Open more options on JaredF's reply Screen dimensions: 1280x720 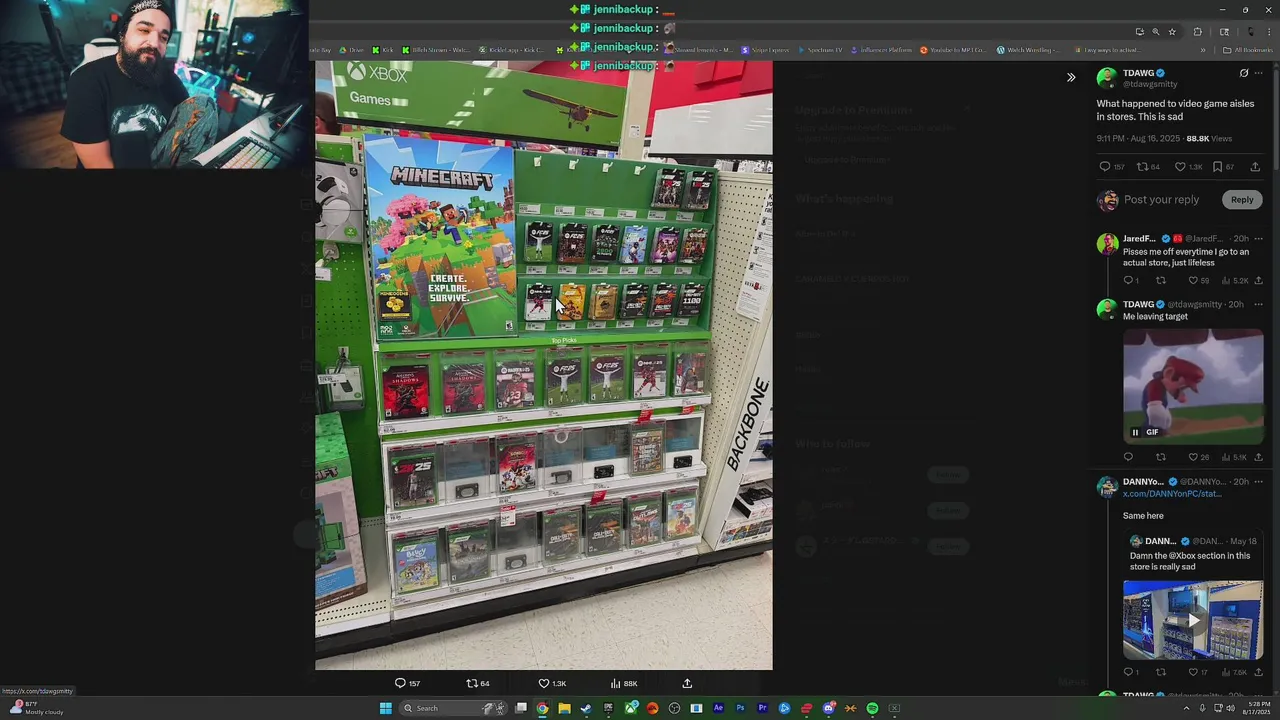click(1259, 239)
